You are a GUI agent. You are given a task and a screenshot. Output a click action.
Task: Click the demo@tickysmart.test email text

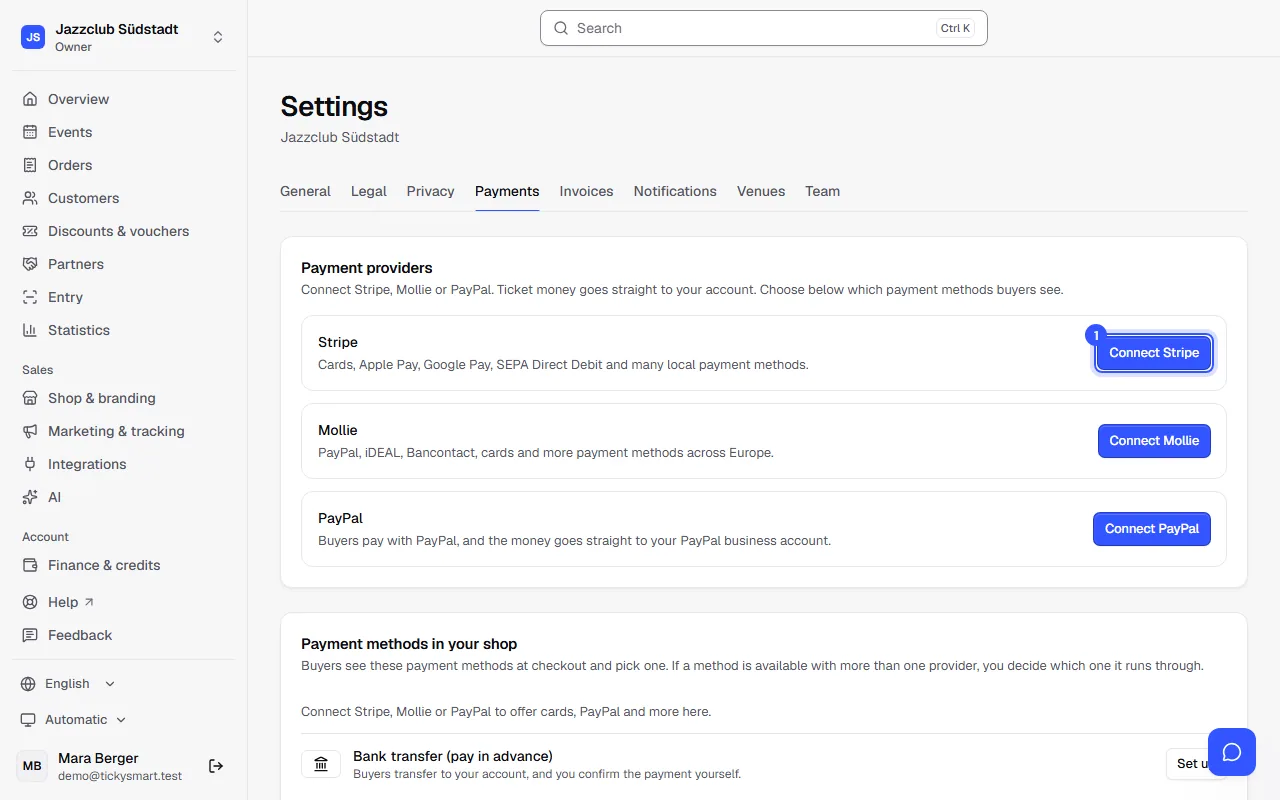120,776
